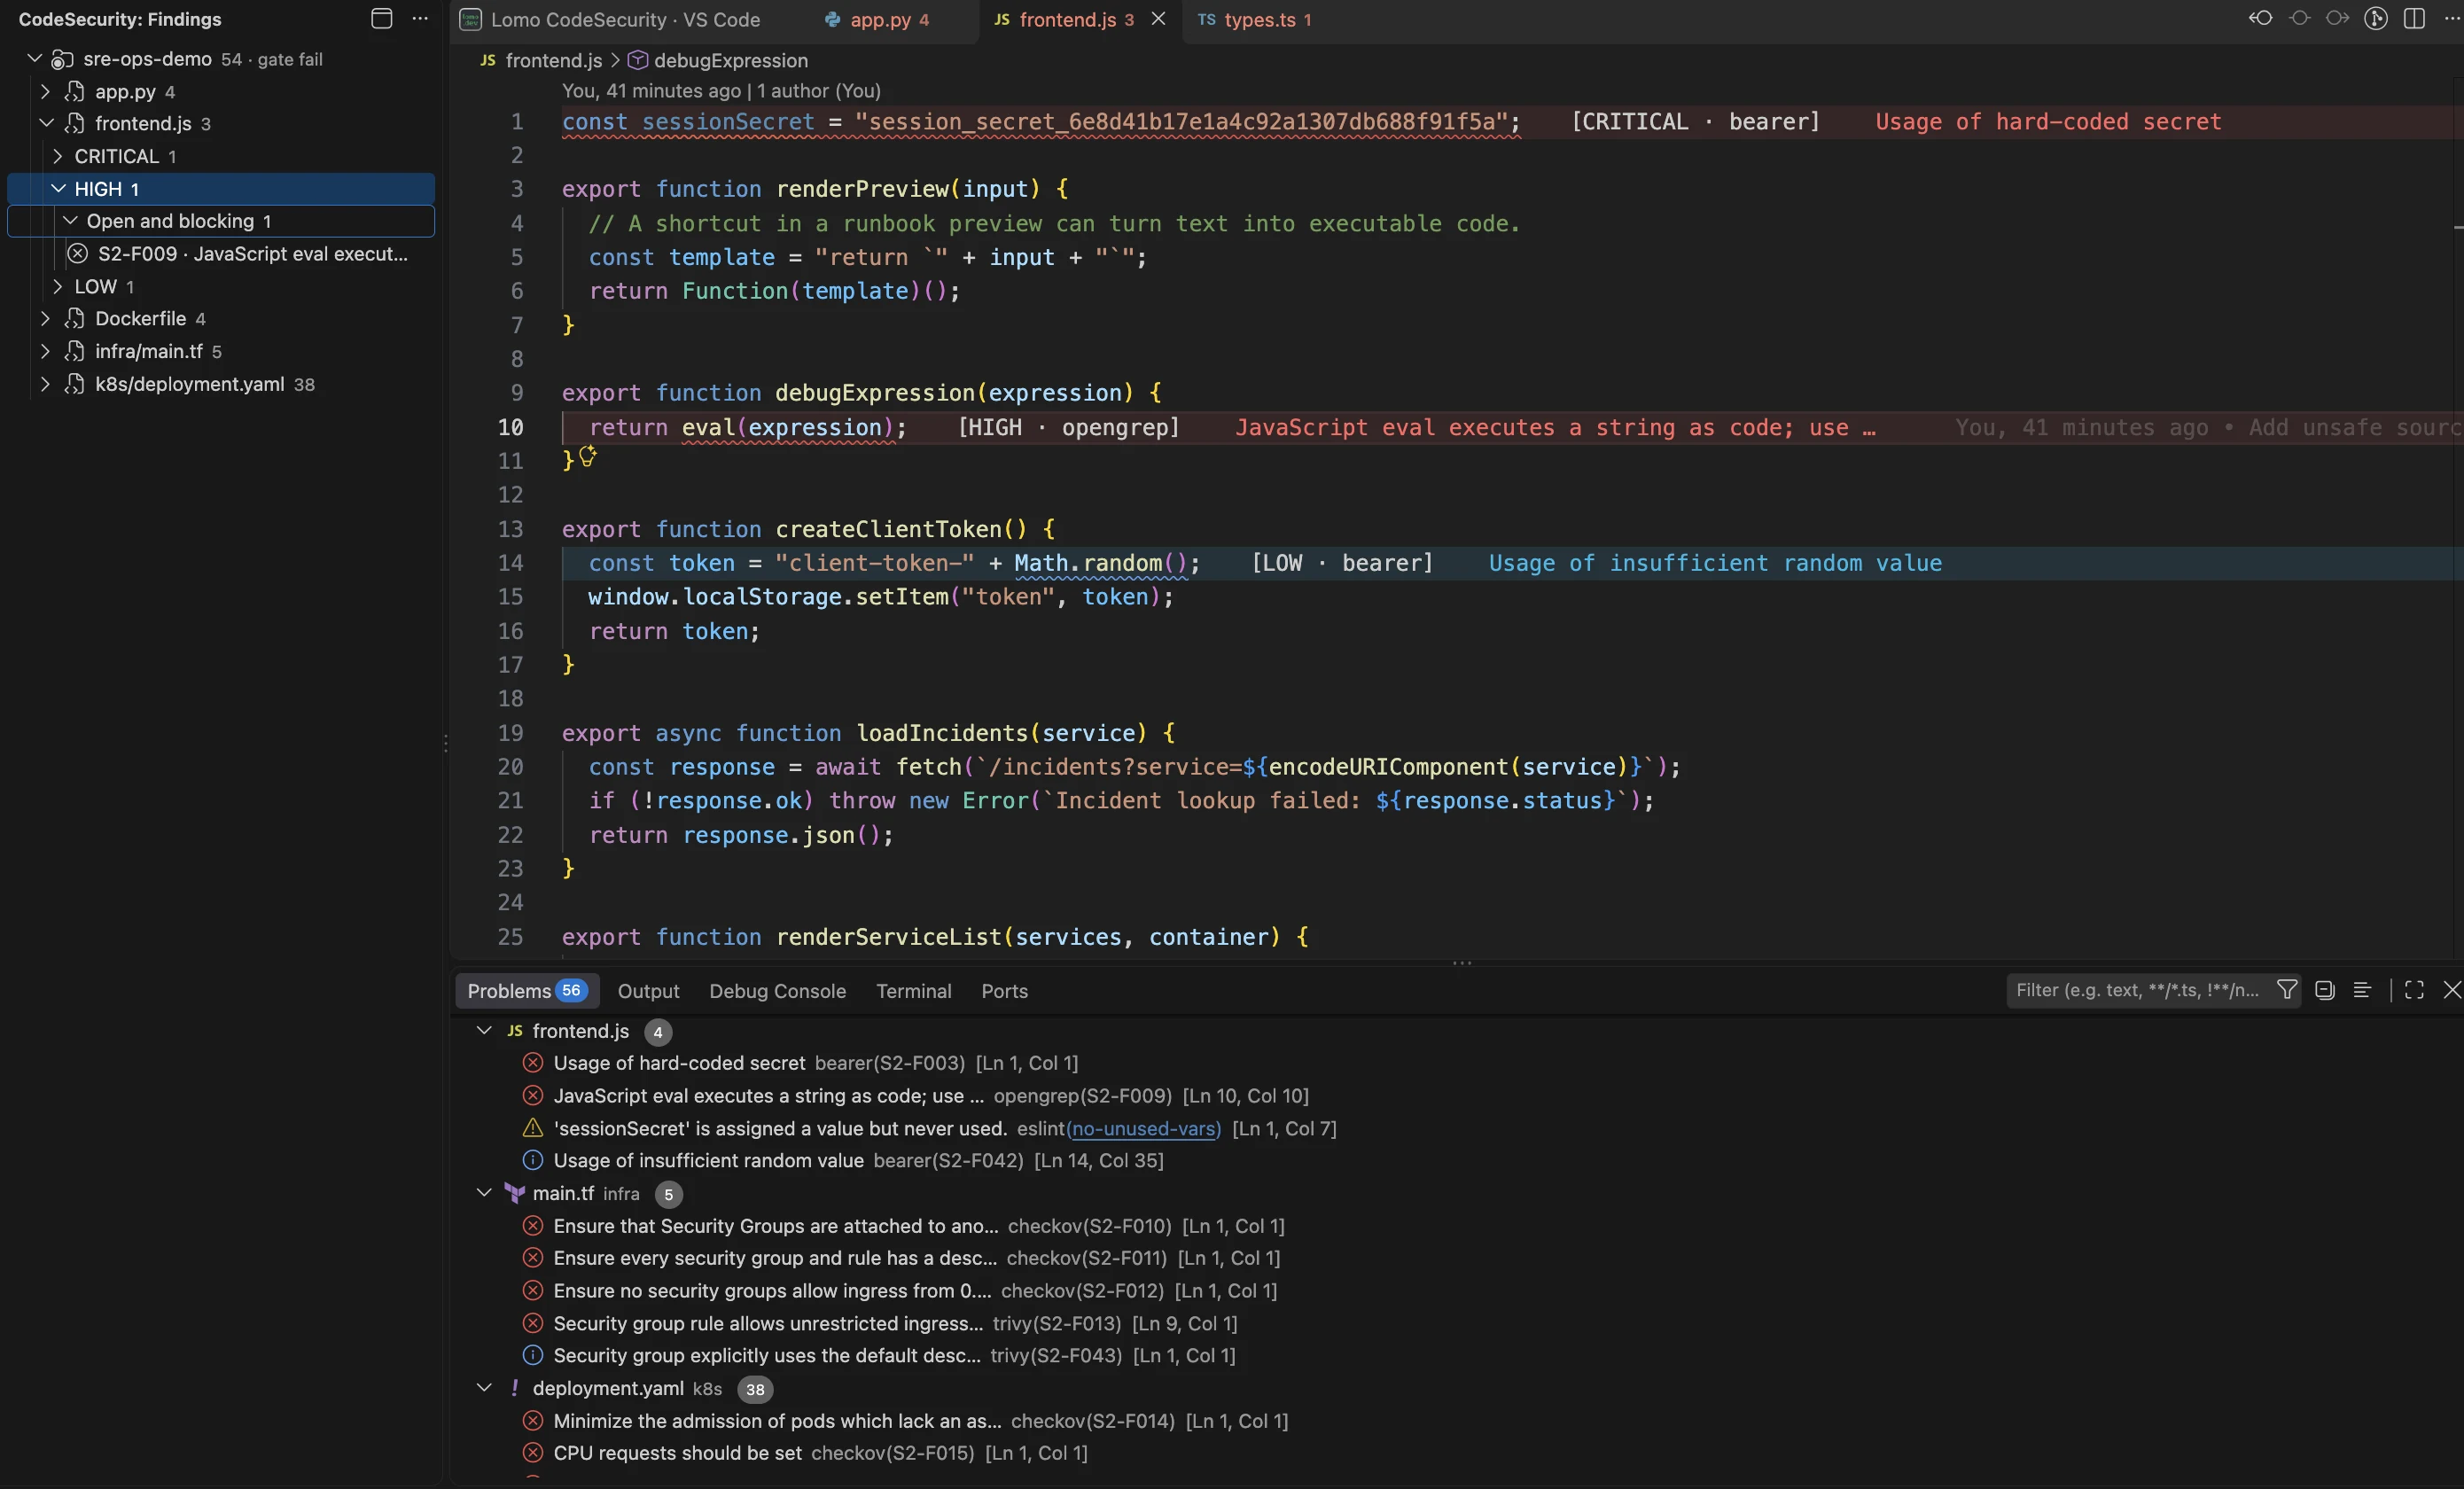Click the lightbulb code action on line 11
Image resolution: width=2464 pixels, height=1489 pixels.
click(588, 456)
